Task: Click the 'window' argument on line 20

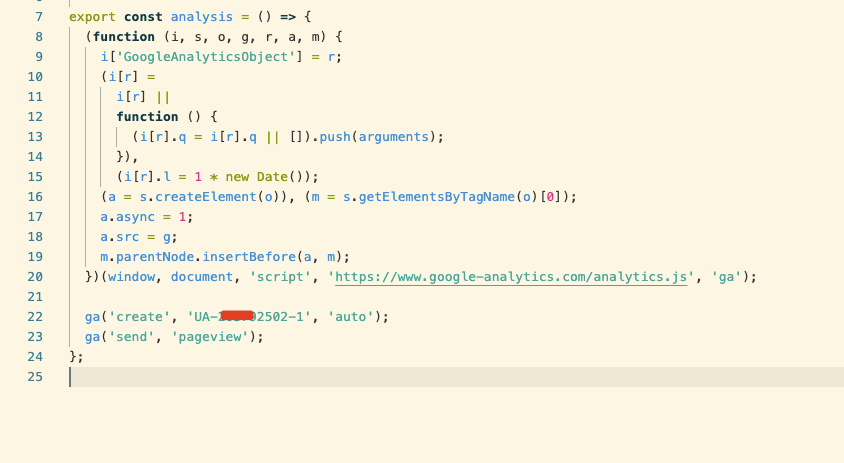Action: pos(131,277)
